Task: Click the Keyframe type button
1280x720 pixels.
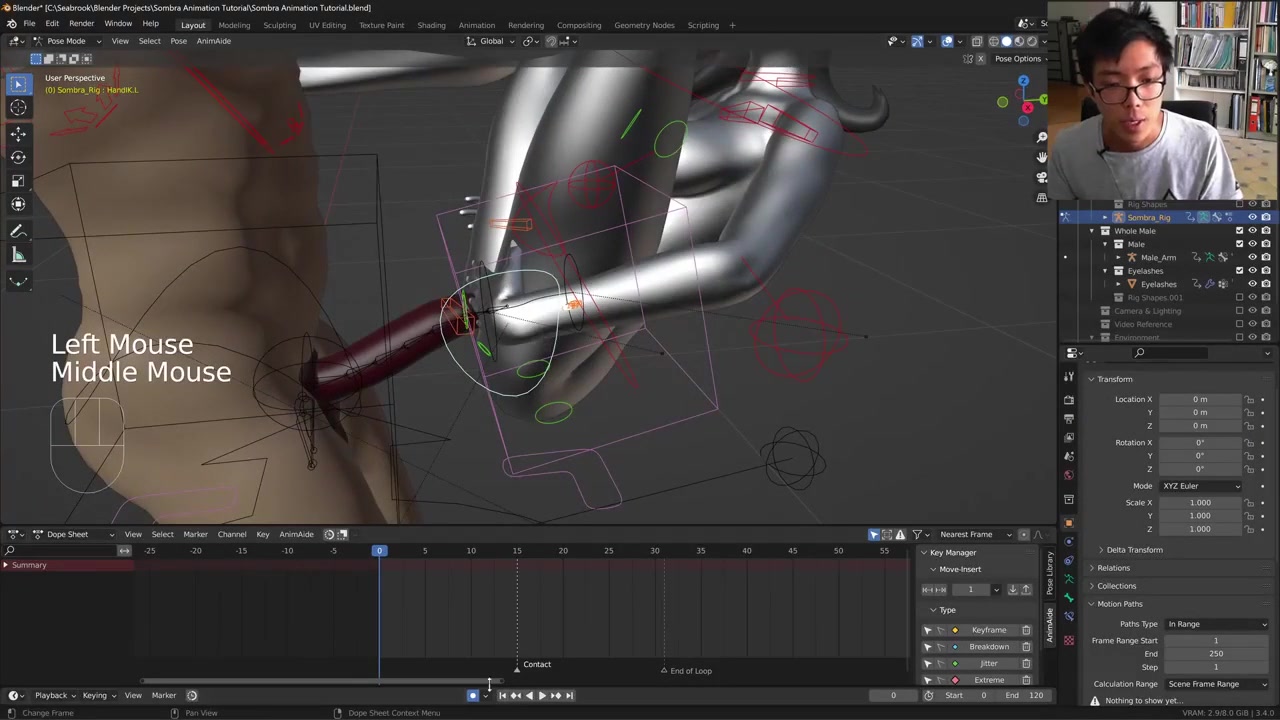Action: tap(988, 630)
